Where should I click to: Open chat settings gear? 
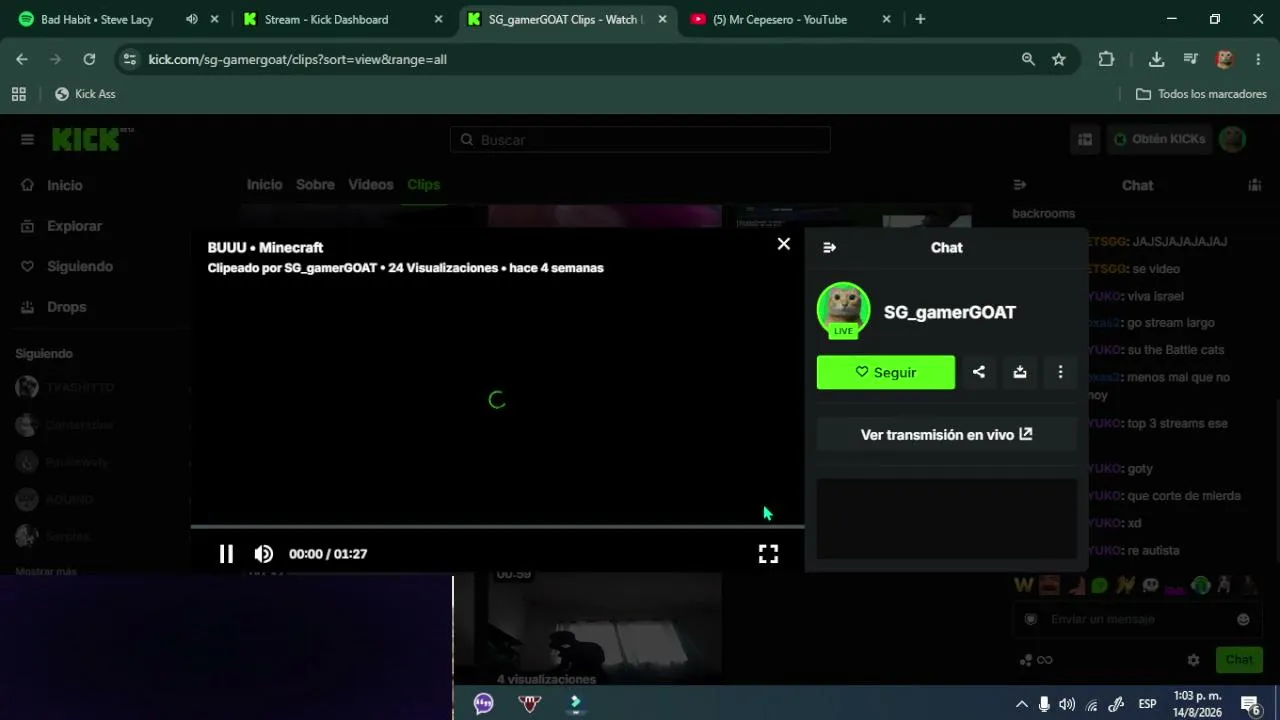point(1193,660)
